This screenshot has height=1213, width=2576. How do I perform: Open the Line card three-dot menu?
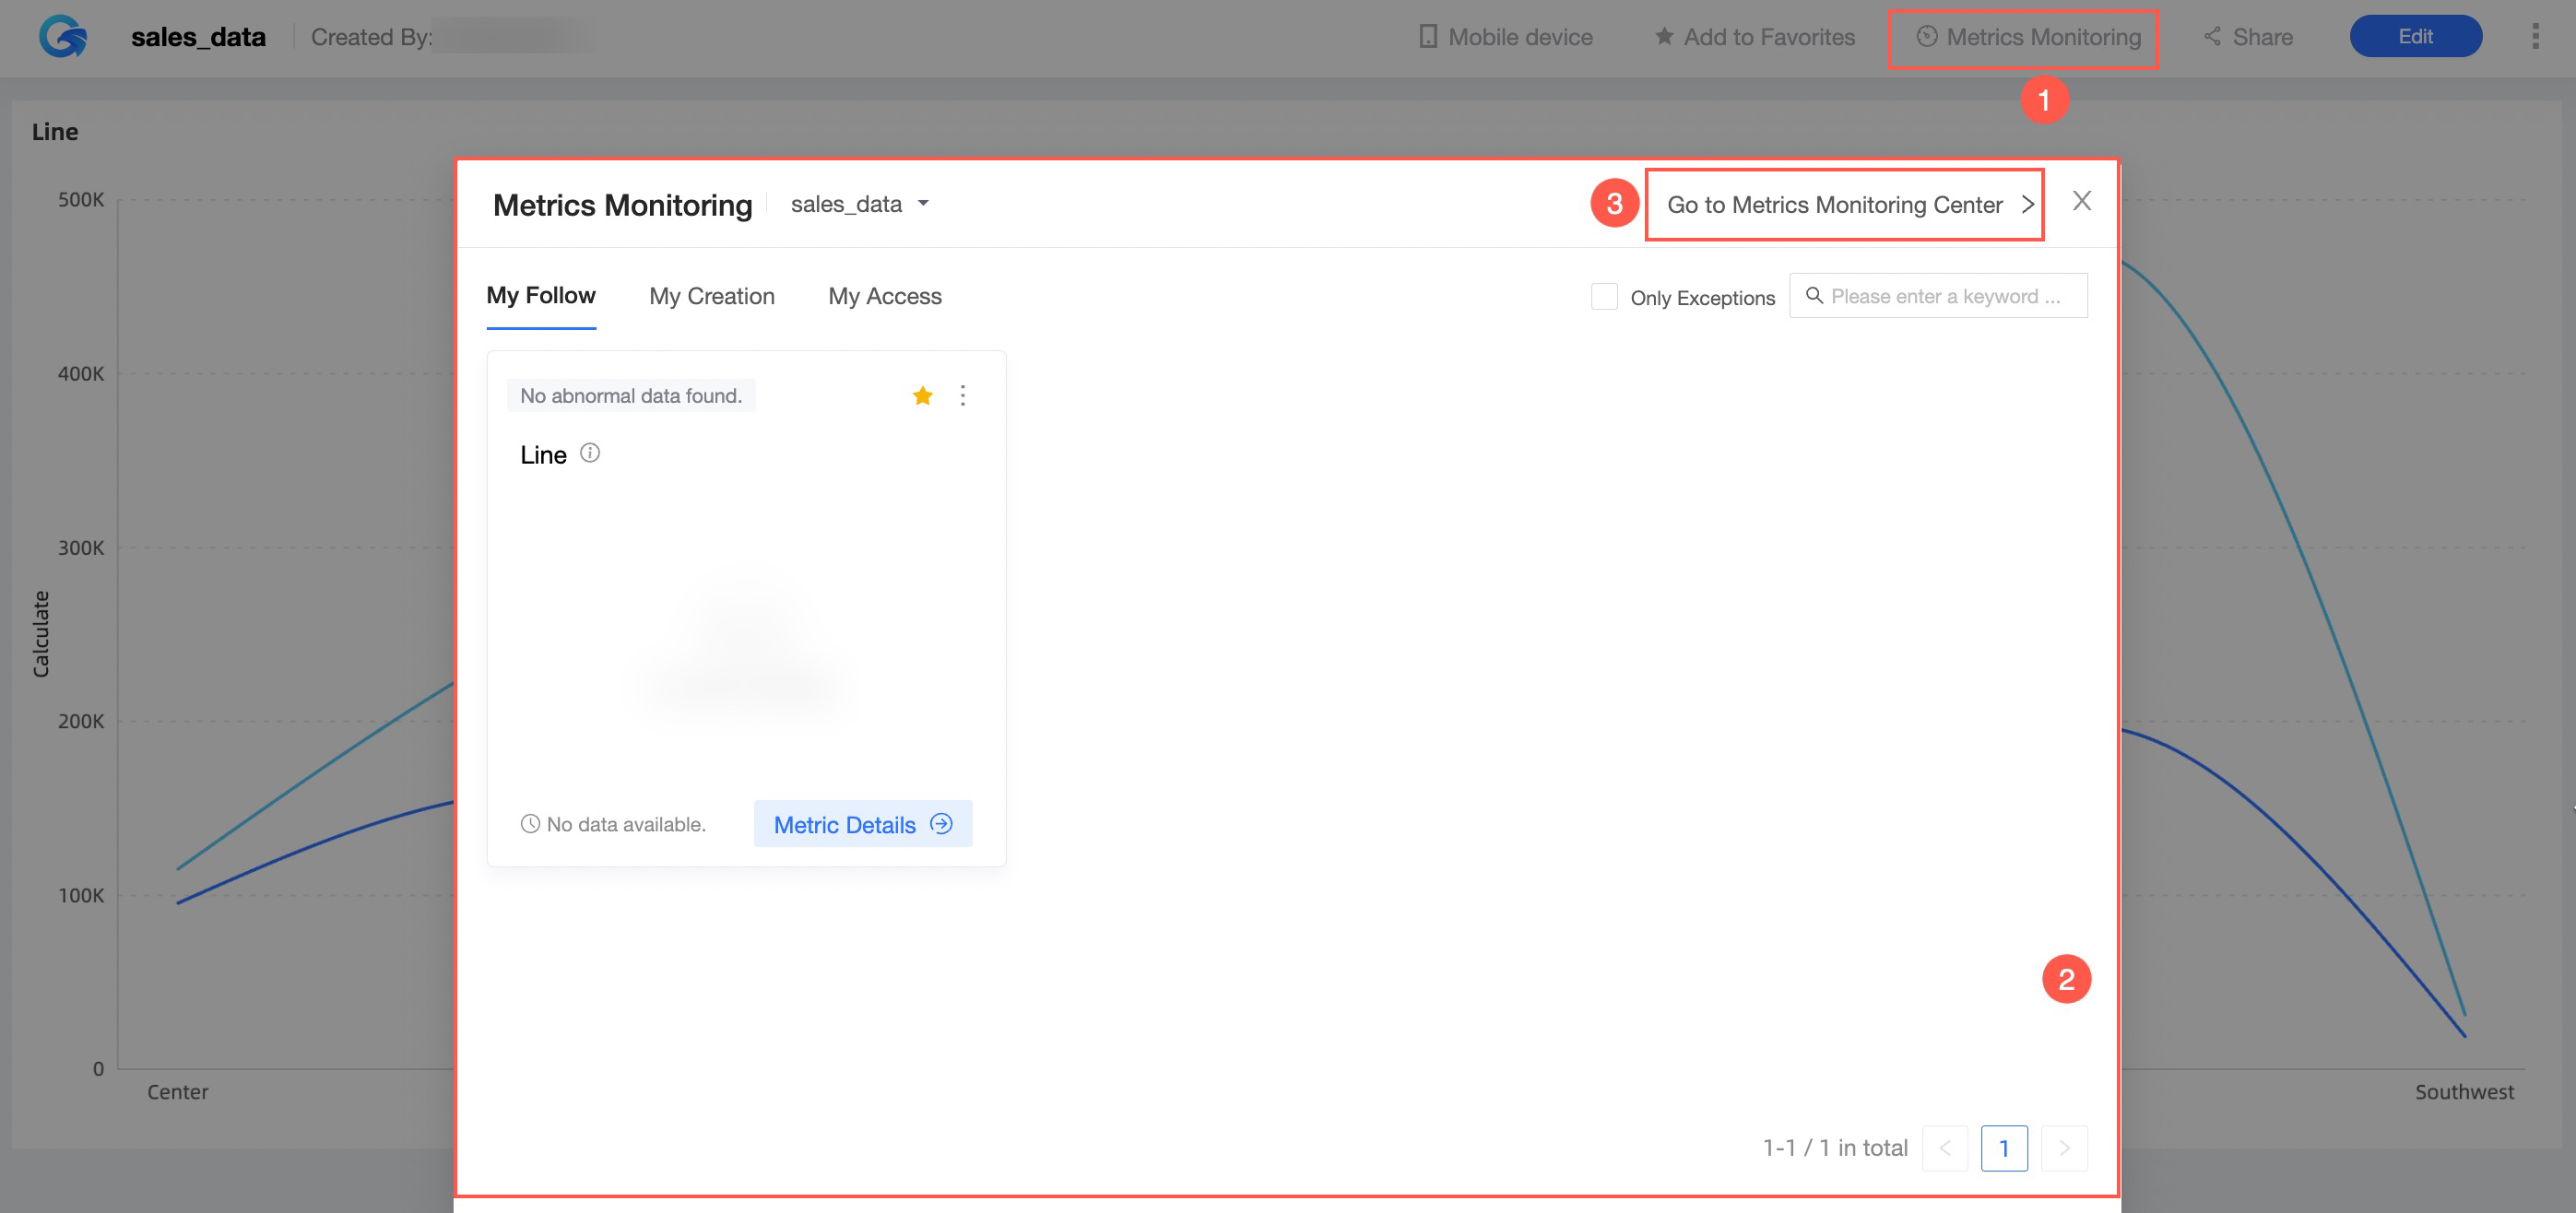click(x=962, y=396)
